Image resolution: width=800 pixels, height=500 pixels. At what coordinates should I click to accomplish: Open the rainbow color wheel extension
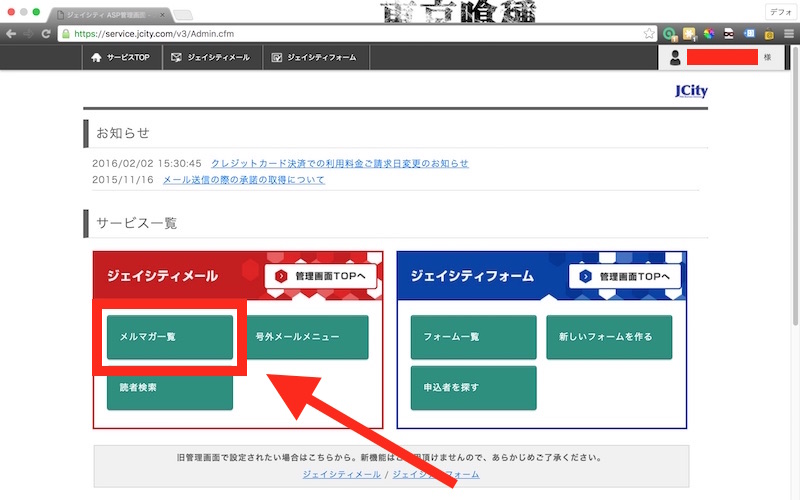click(x=709, y=34)
